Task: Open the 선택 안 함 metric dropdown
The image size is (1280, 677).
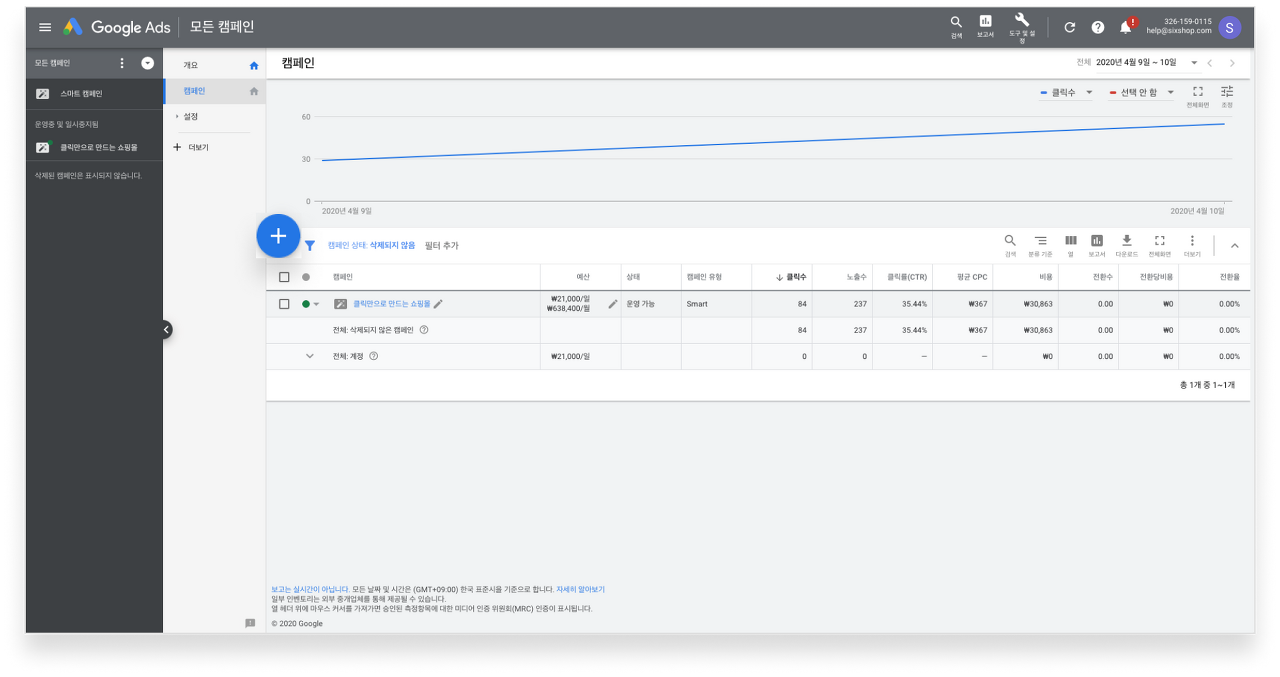Action: pos(1141,93)
